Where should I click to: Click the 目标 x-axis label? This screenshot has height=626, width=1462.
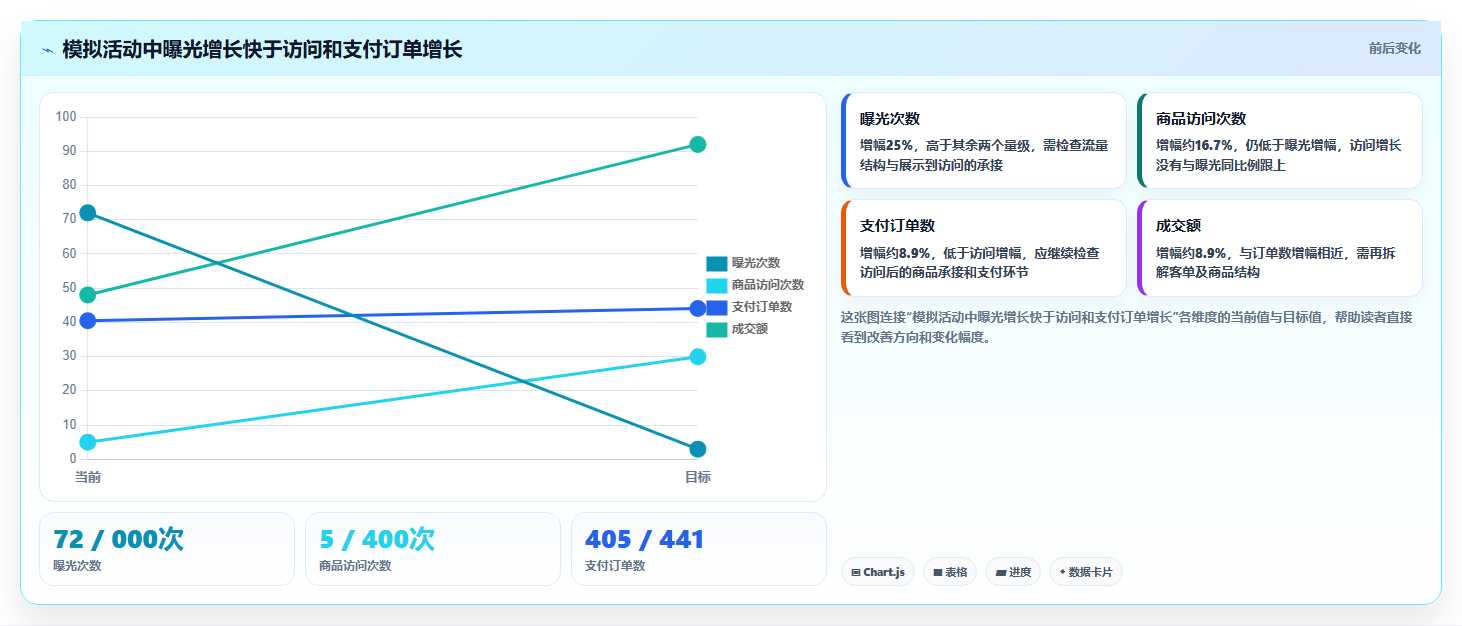698,477
